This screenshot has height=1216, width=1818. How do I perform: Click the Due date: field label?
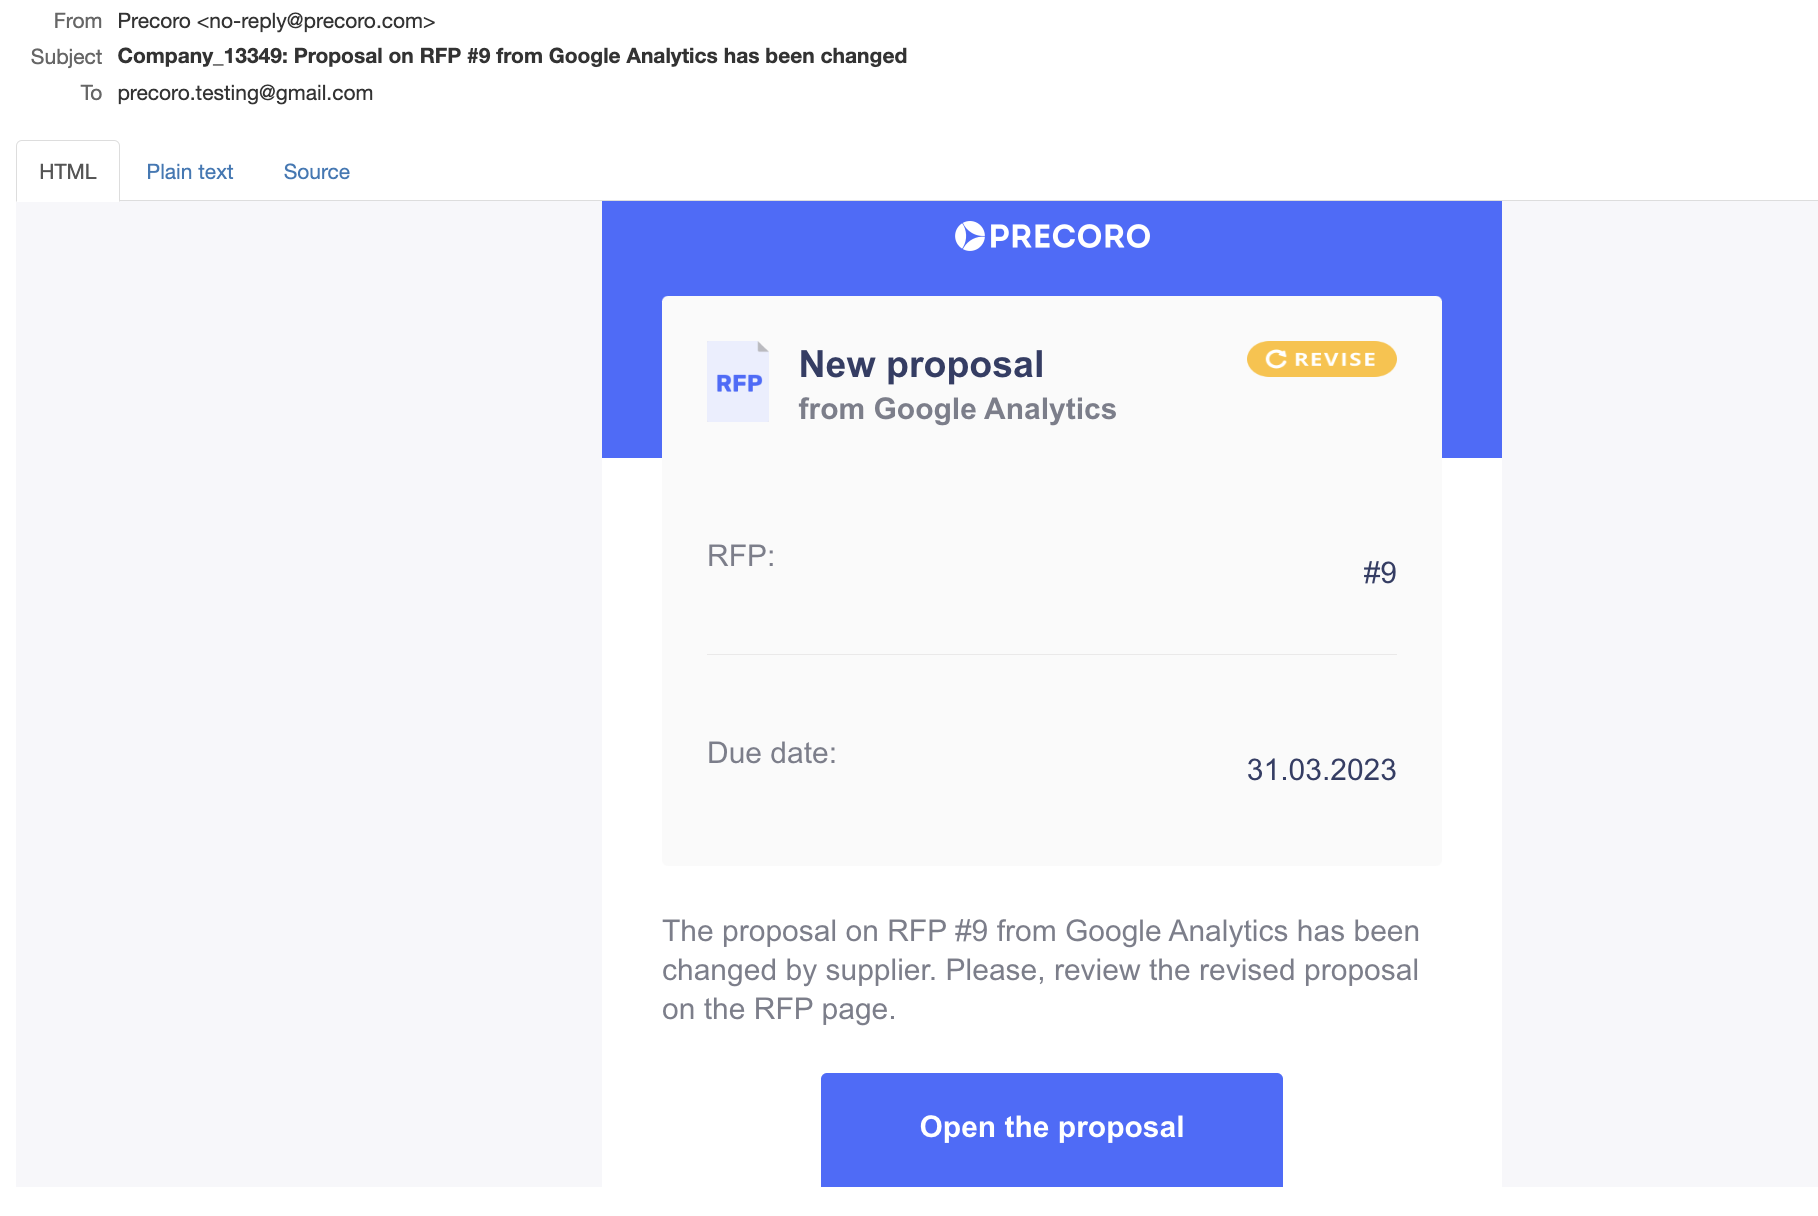point(771,753)
